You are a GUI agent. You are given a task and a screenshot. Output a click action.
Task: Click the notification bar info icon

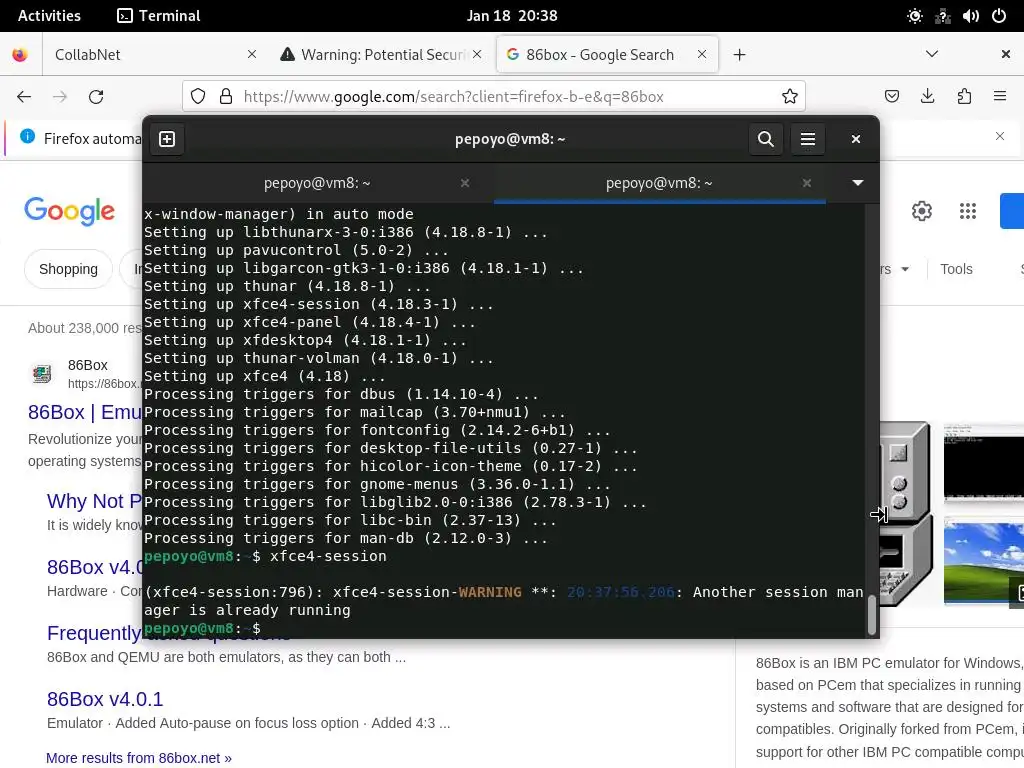click(27, 136)
